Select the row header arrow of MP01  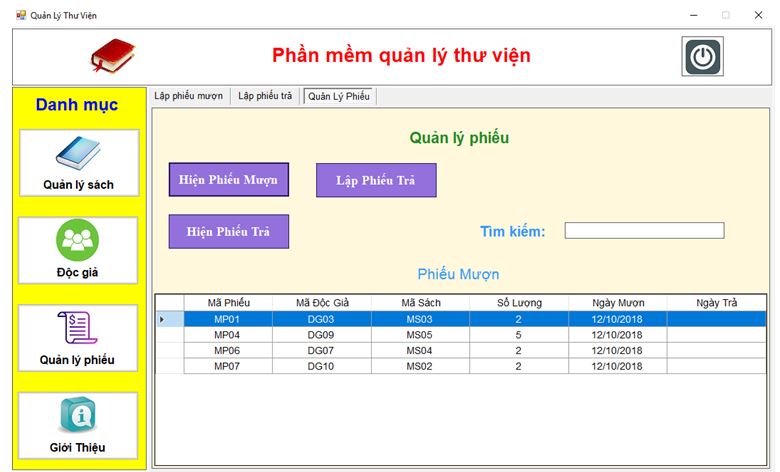pyautogui.click(x=170, y=319)
